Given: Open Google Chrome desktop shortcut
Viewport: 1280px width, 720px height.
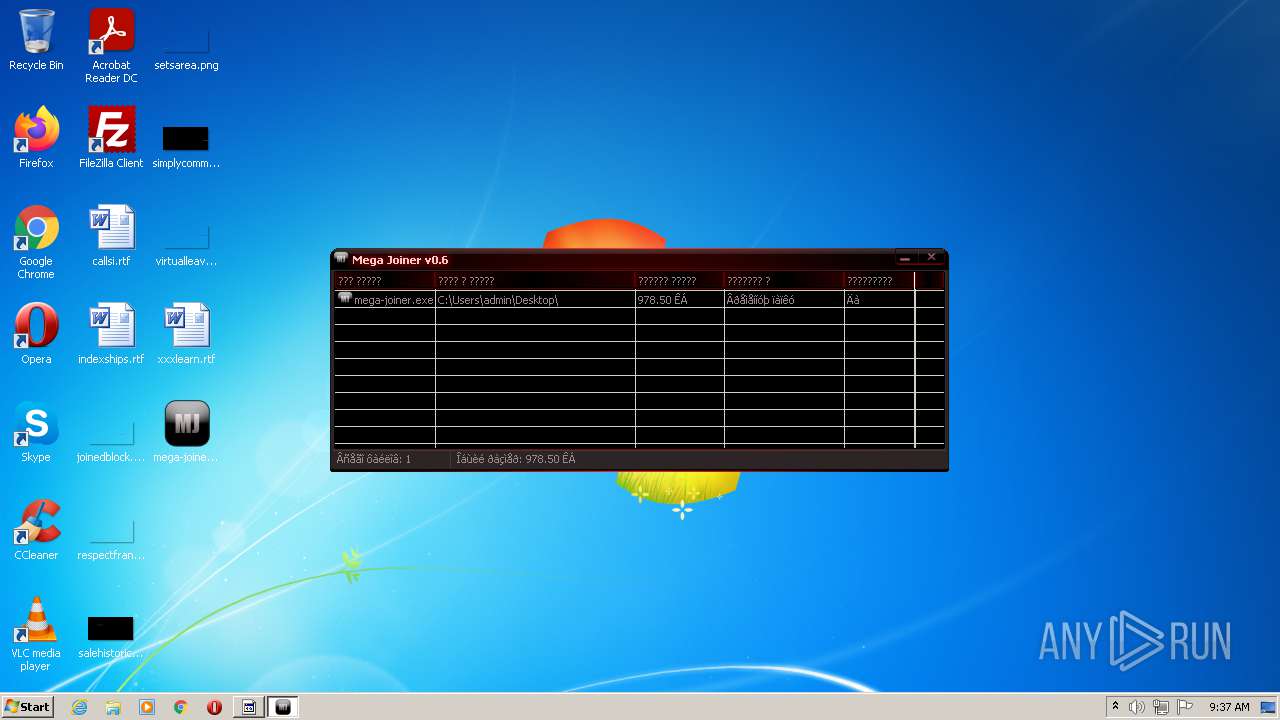Looking at the screenshot, I should click(36, 242).
